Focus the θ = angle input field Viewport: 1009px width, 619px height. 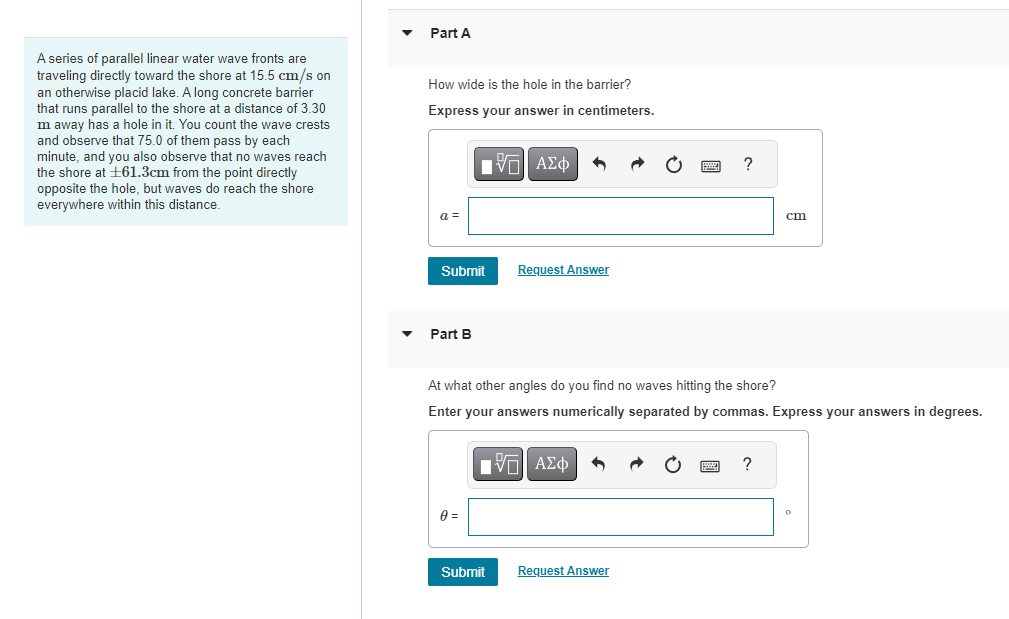pos(621,517)
